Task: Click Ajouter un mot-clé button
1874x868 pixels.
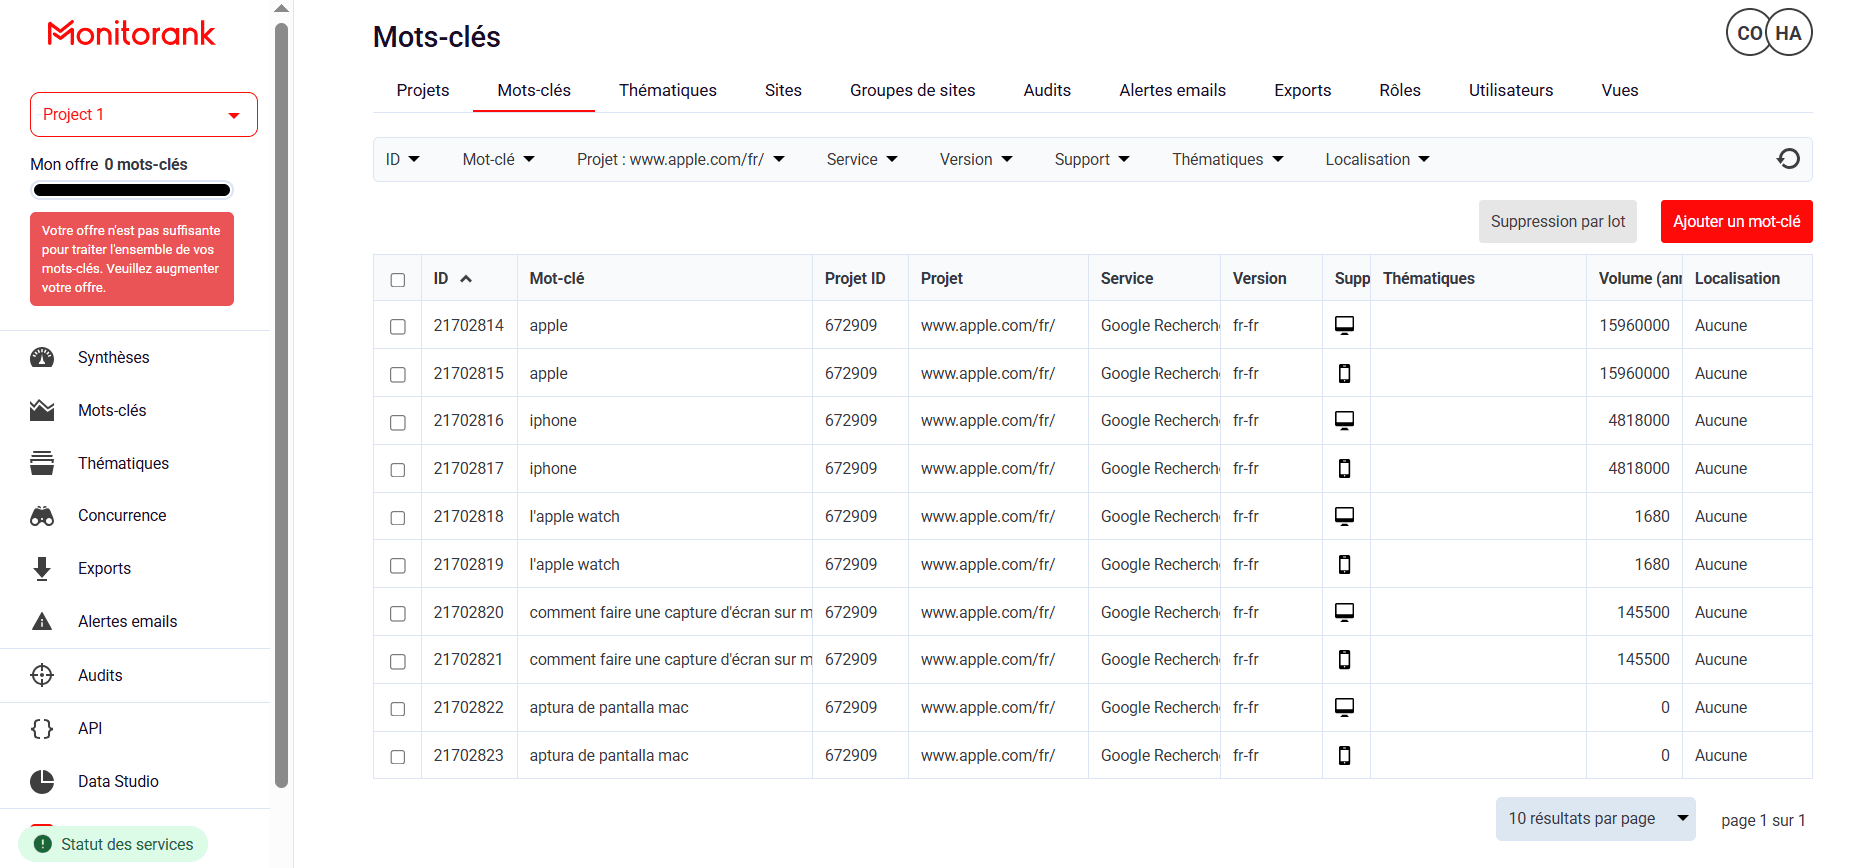Action: (1737, 222)
